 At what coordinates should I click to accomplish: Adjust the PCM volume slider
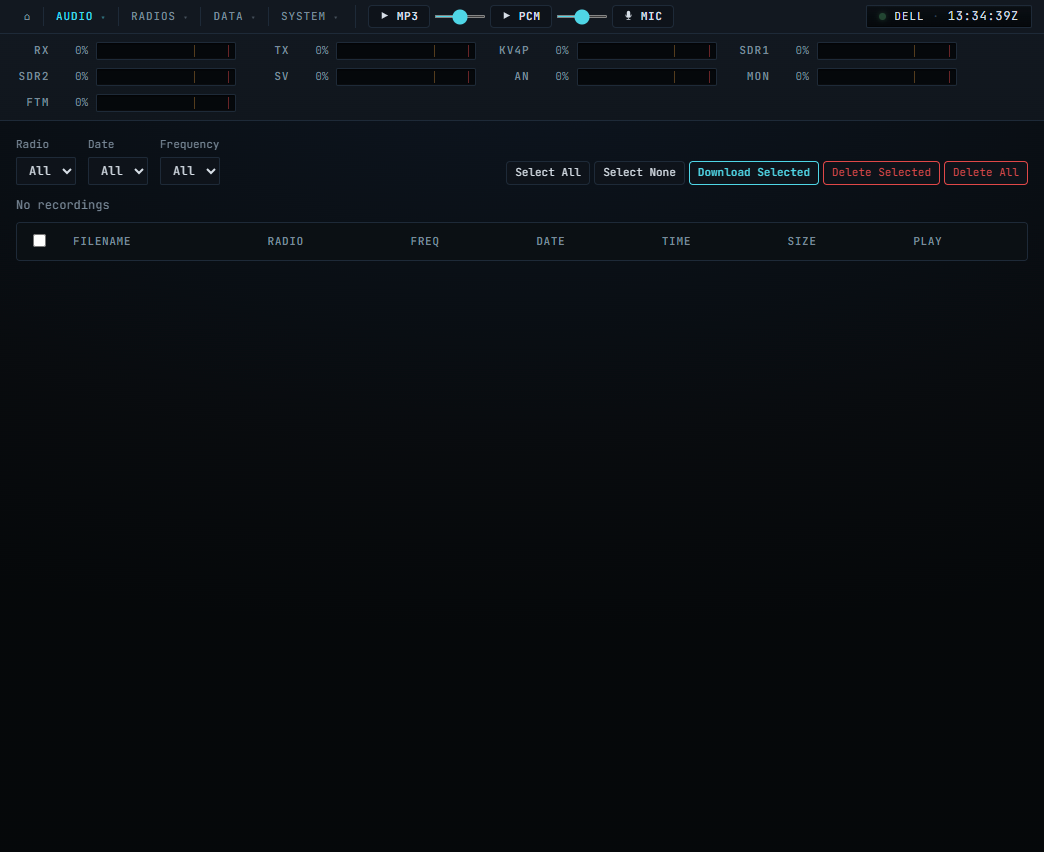(x=581, y=17)
